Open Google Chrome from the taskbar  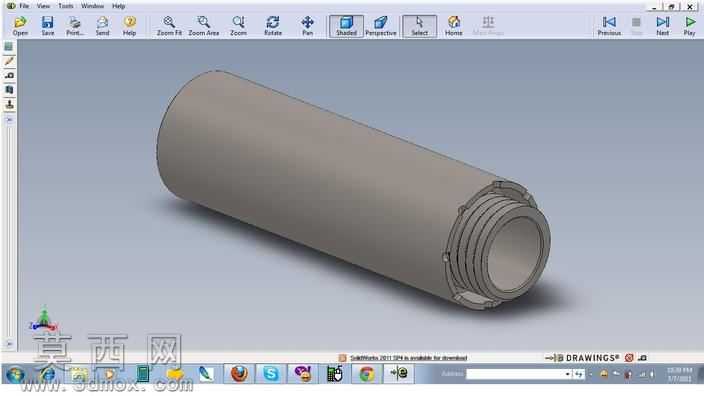pyautogui.click(x=366, y=374)
